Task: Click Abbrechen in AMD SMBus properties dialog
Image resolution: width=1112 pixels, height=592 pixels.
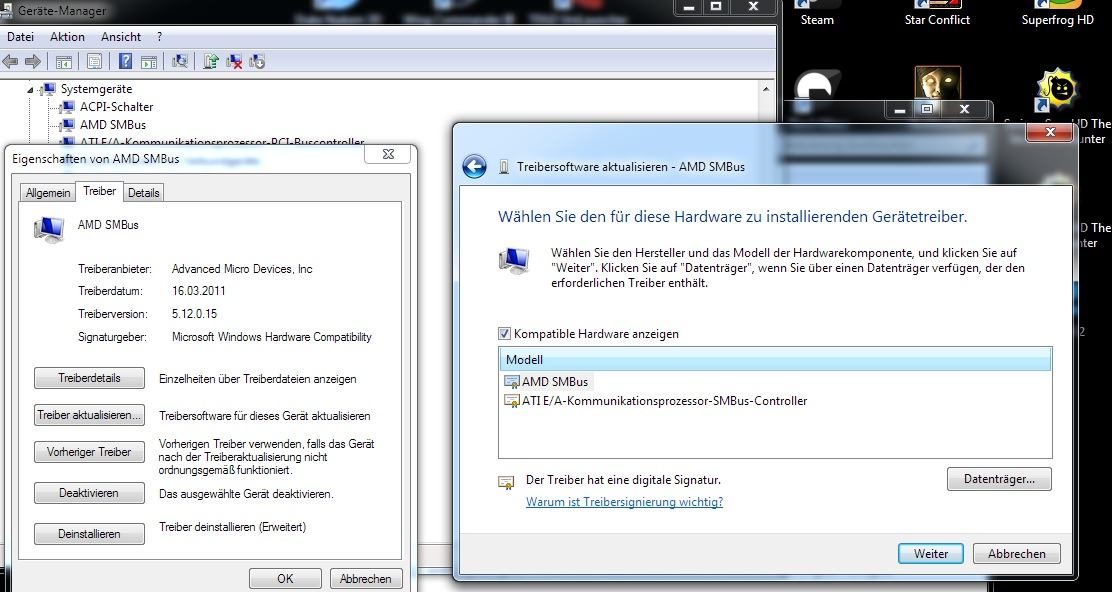Action: point(366,579)
